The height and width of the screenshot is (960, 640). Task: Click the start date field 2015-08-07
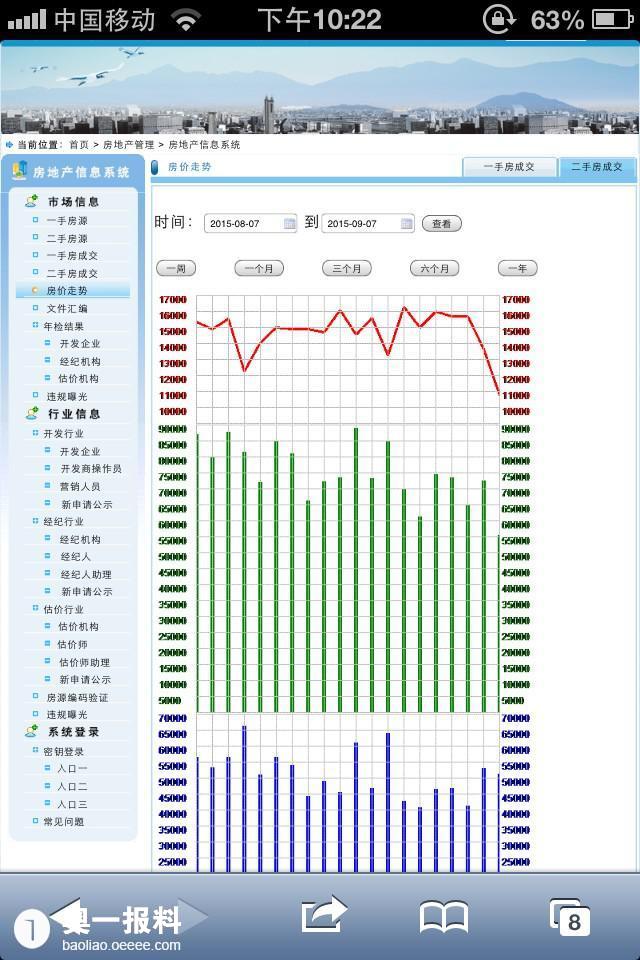(250, 223)
